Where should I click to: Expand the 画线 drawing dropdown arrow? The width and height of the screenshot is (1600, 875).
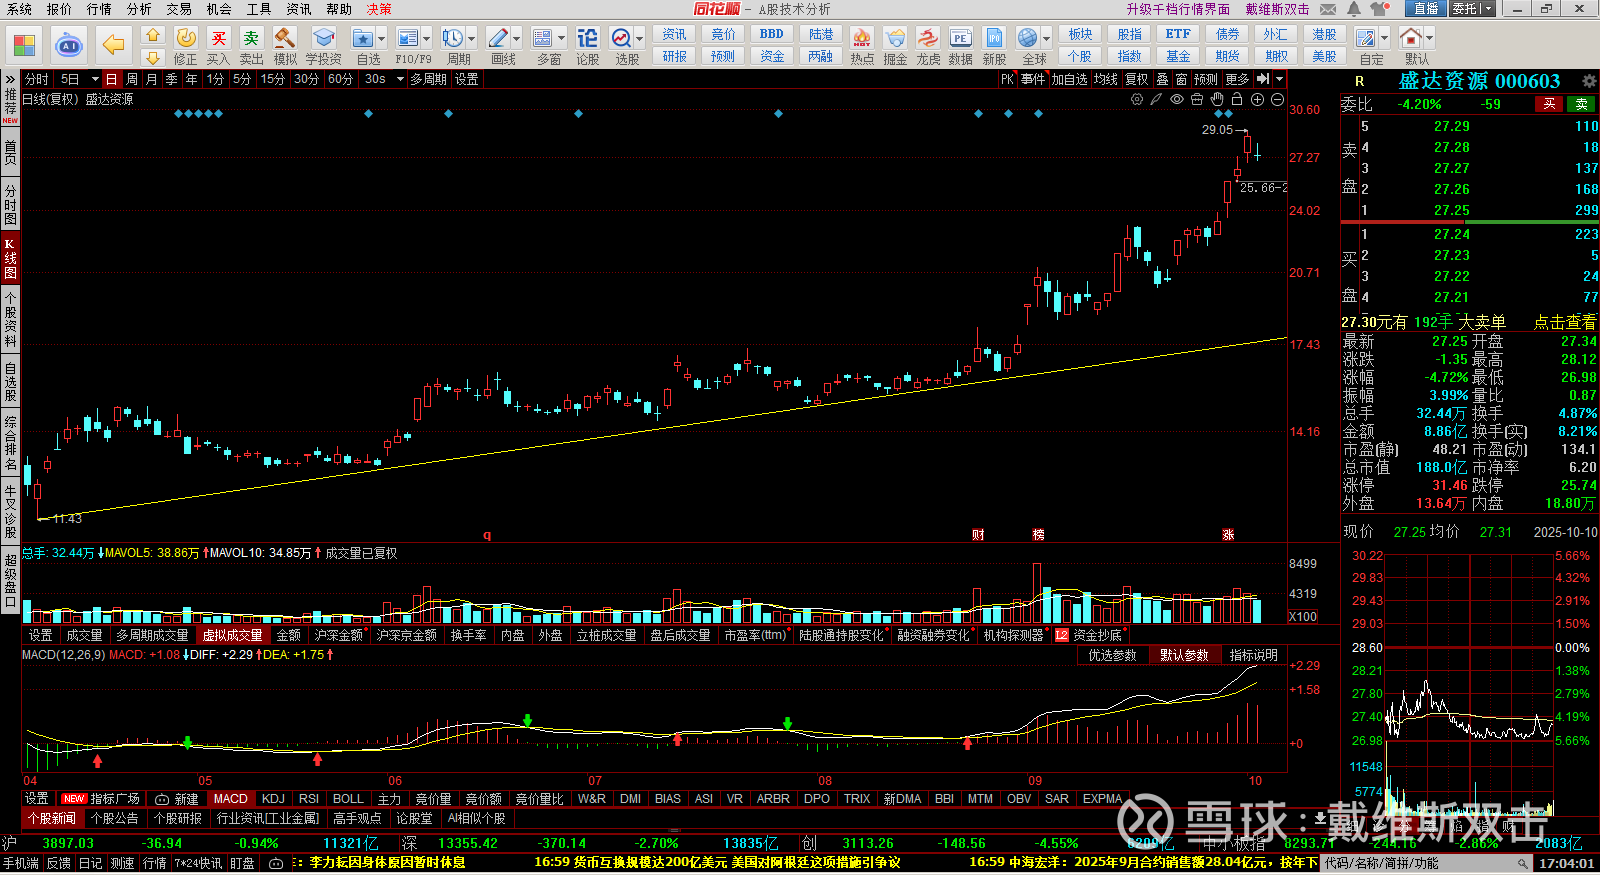pos(516,38)
